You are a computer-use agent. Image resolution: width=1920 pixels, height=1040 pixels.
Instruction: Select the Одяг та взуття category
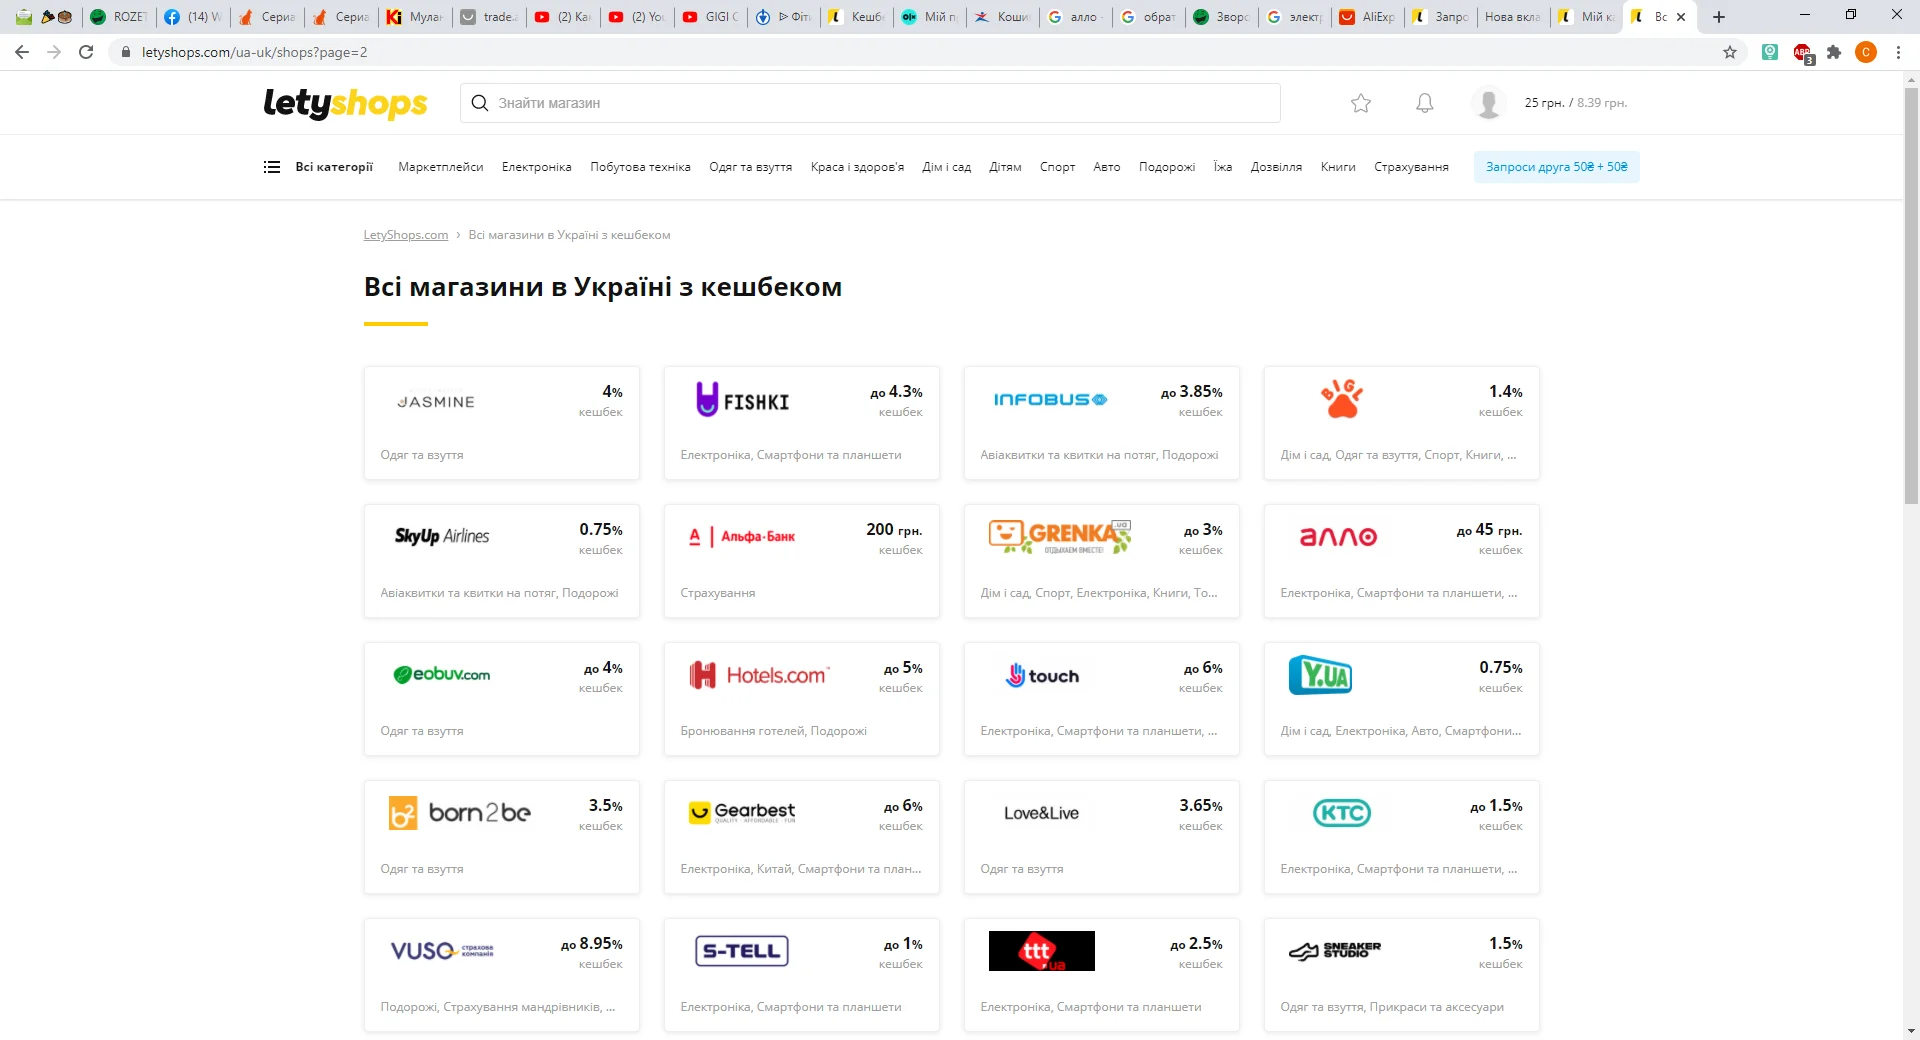pos(751,167)
